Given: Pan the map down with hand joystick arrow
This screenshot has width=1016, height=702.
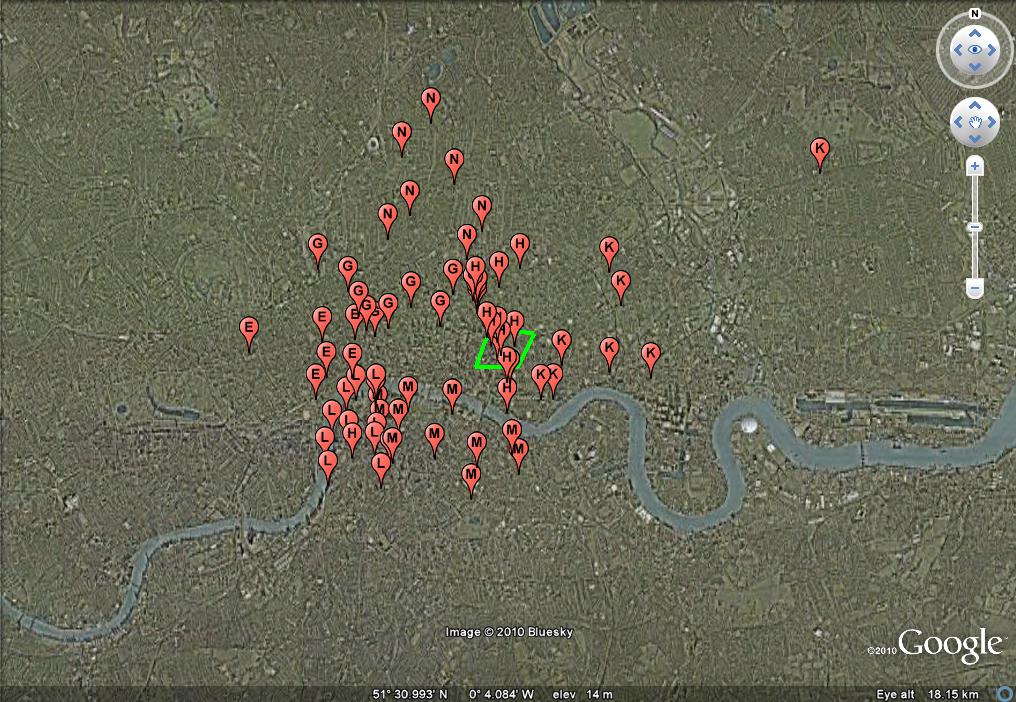Looking at the screenshot, I should point(975,138).
